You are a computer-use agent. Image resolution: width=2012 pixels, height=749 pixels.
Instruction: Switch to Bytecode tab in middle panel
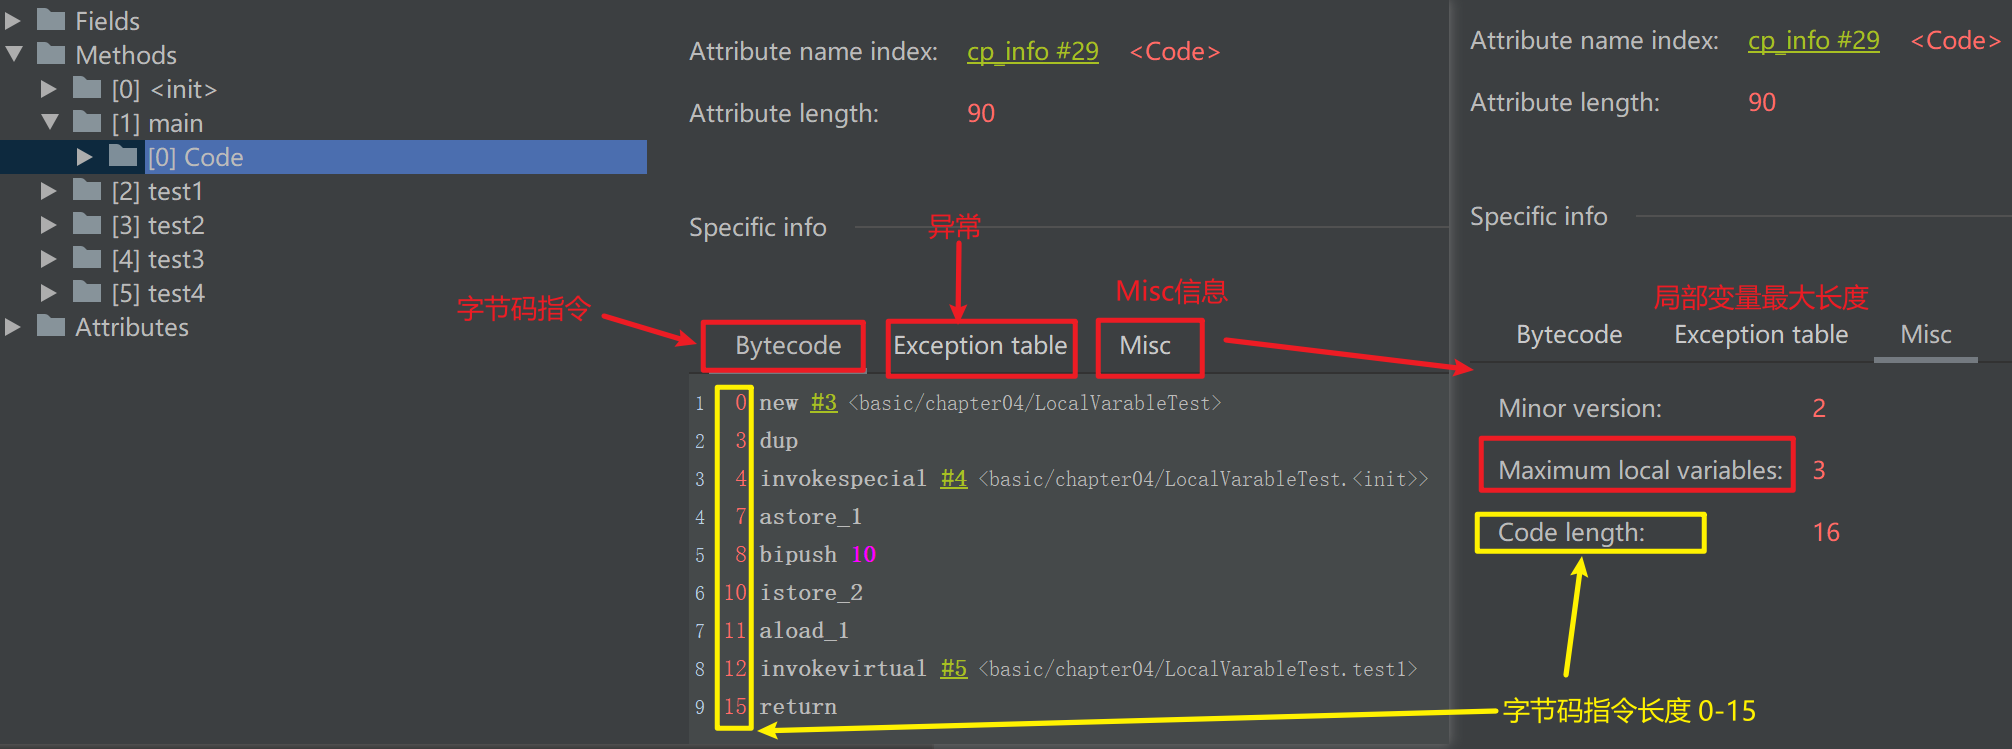click(787, 346)
